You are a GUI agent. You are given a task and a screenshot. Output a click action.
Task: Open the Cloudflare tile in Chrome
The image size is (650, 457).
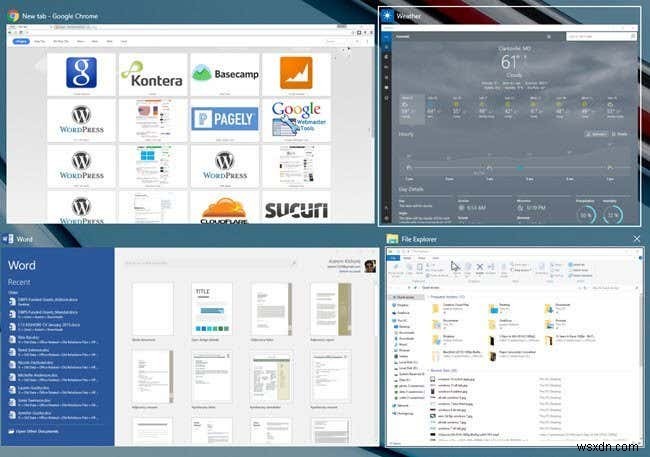(225, 208)
